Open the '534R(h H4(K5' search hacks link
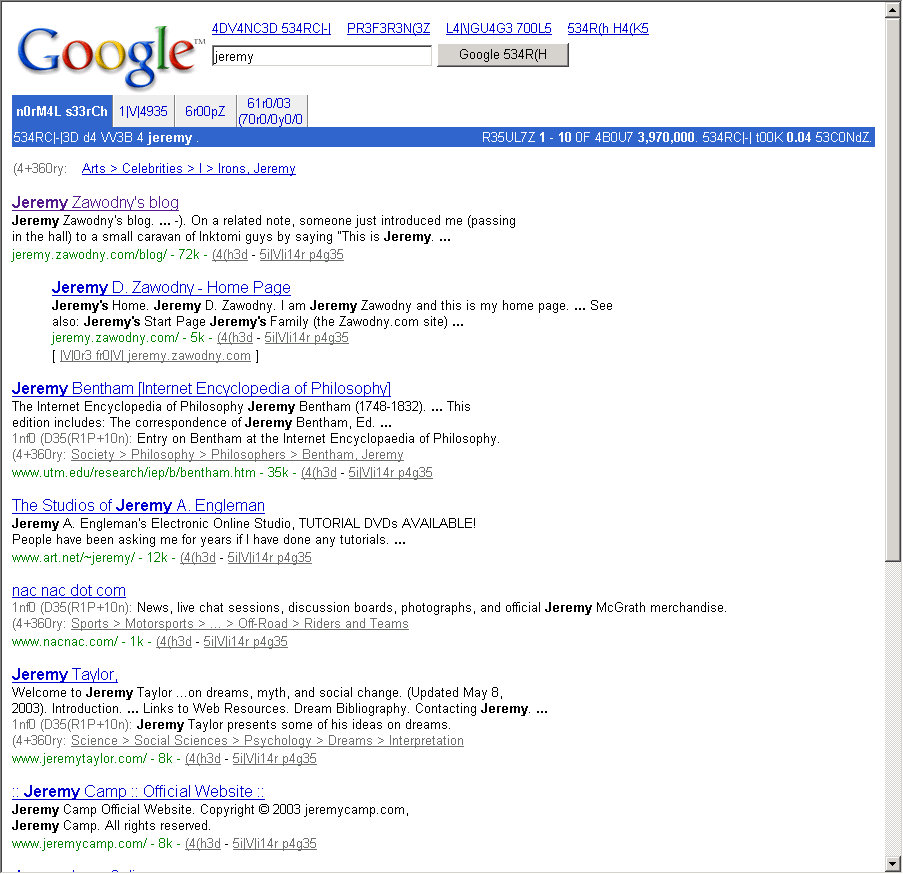The height and width of the screenshot is (874, 903). [608, 29]
